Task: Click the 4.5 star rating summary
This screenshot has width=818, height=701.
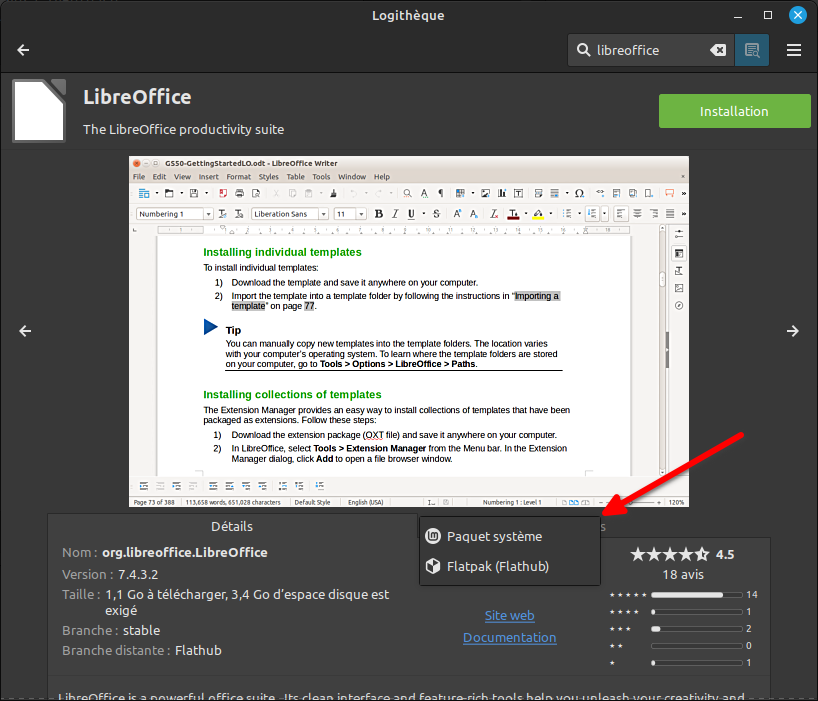Action: click(682, 554)
